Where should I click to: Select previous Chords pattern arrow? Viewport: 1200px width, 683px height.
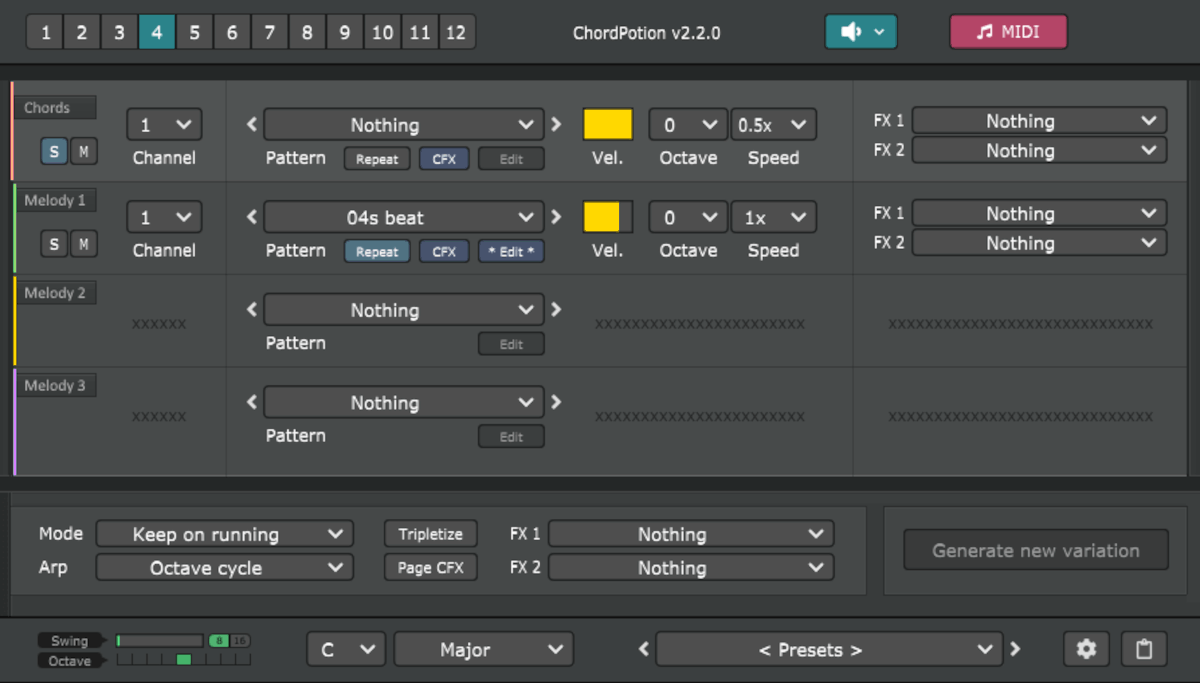click(252, 125)
